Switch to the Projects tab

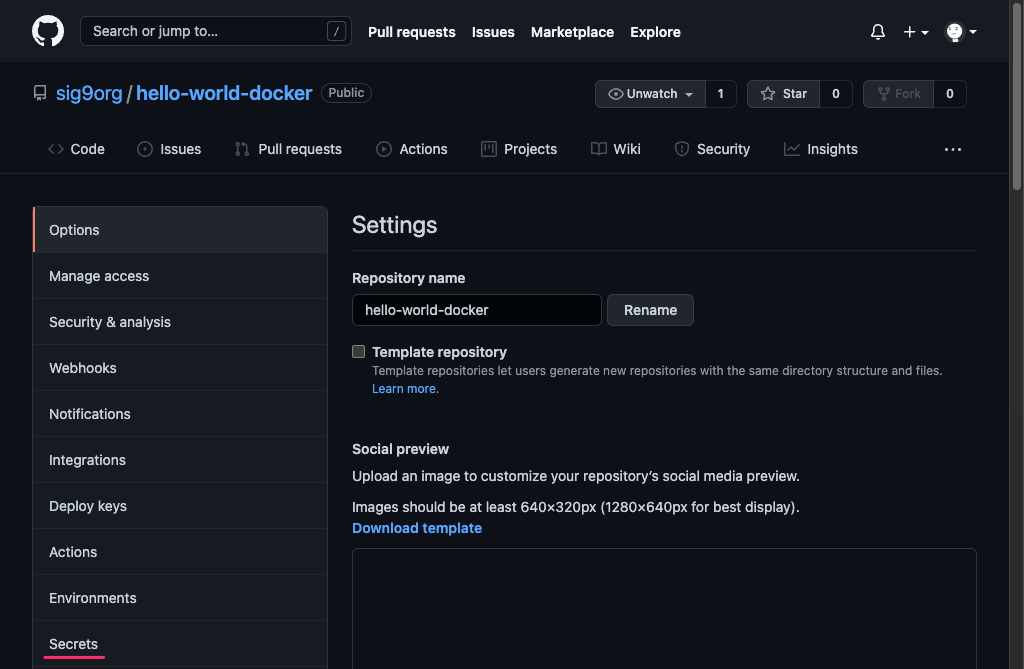[x=519, y=149]
